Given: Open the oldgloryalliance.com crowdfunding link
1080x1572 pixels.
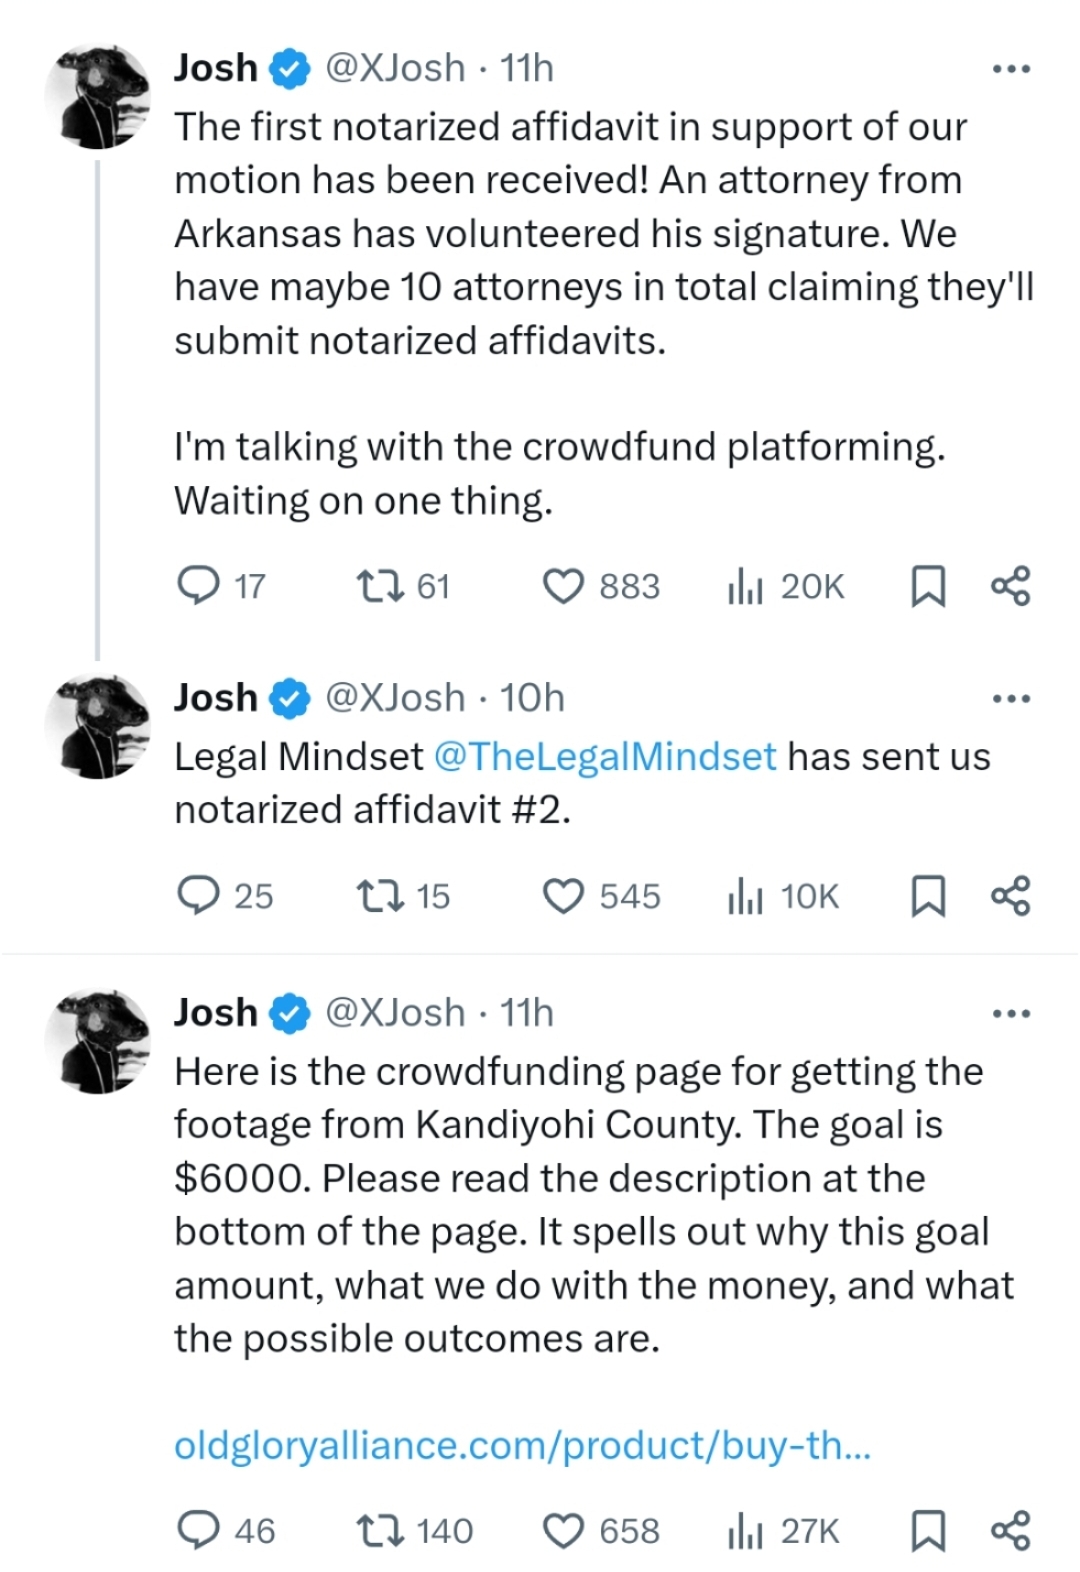Looking at the screenshot, I should 522,1446.
